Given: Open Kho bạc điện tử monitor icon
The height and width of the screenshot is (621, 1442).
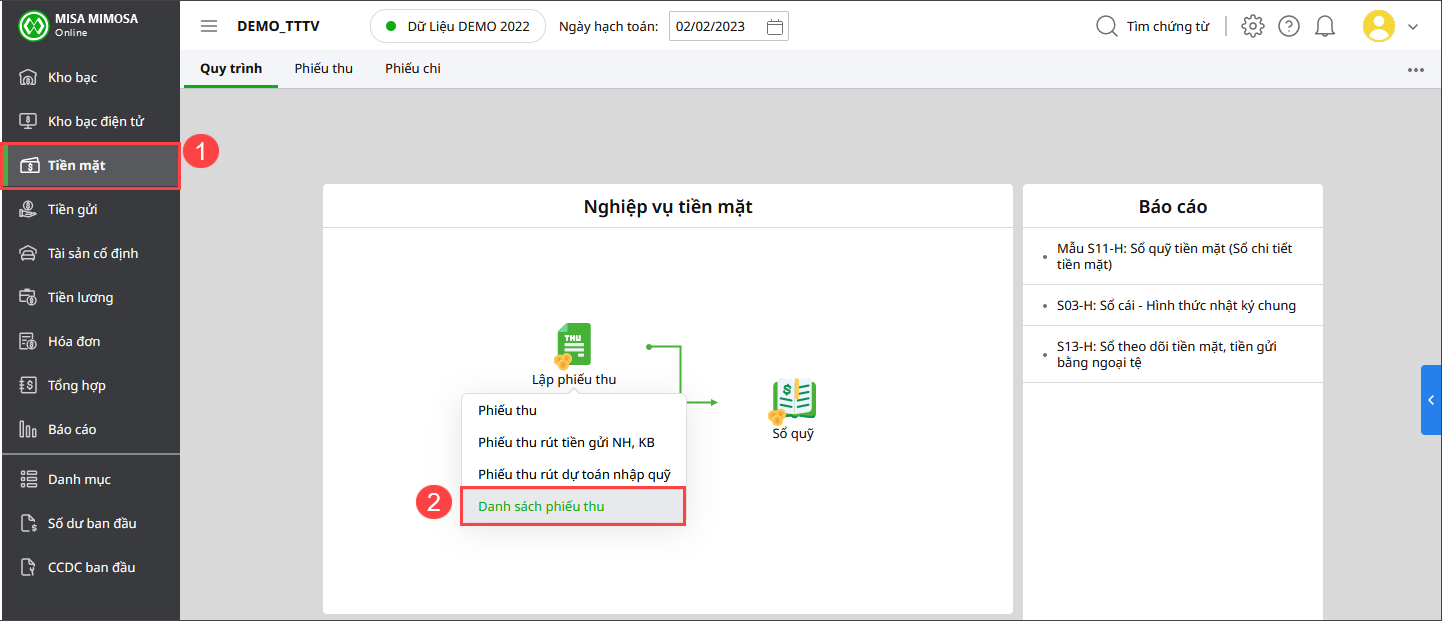Looking at the screenshot, I should pos(28,122).
